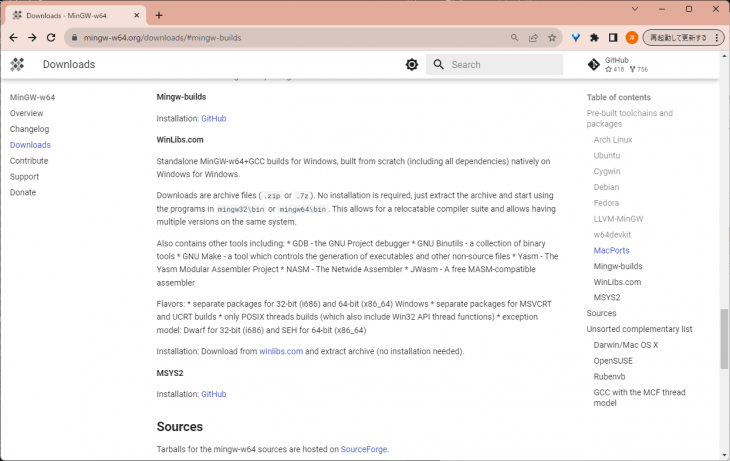Screen dimensions: 730x461
Task: Open a new browser tab
Action: 159,15
